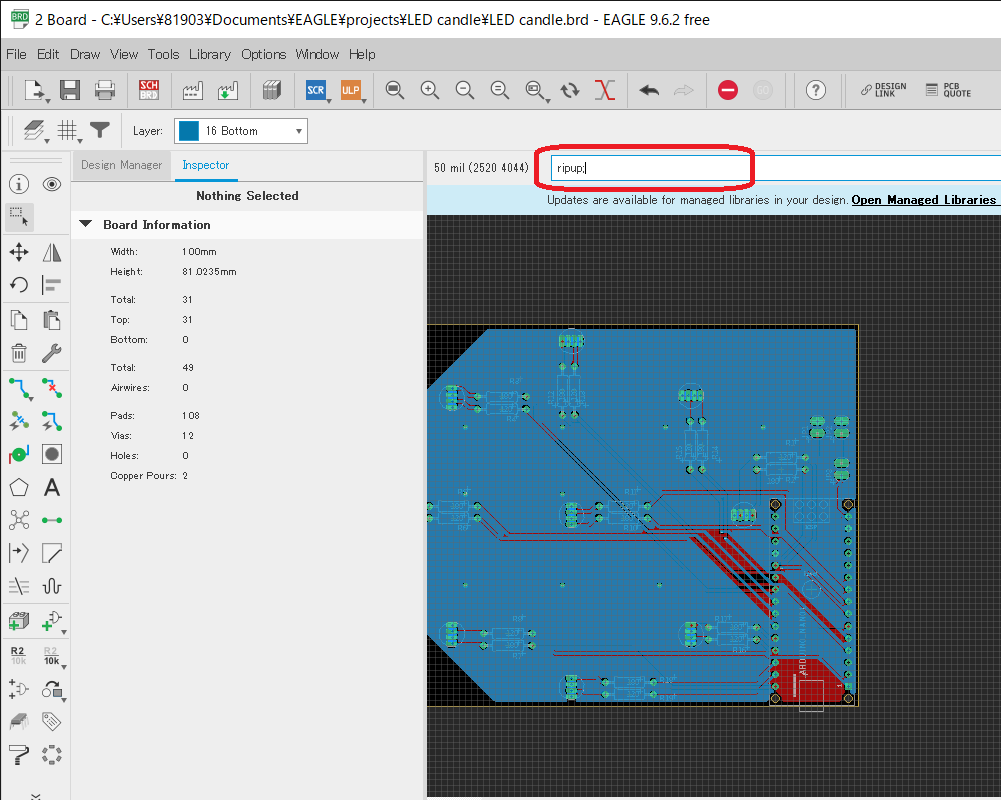Select the Copy tool
The image size is (1001, 800).
19,319
